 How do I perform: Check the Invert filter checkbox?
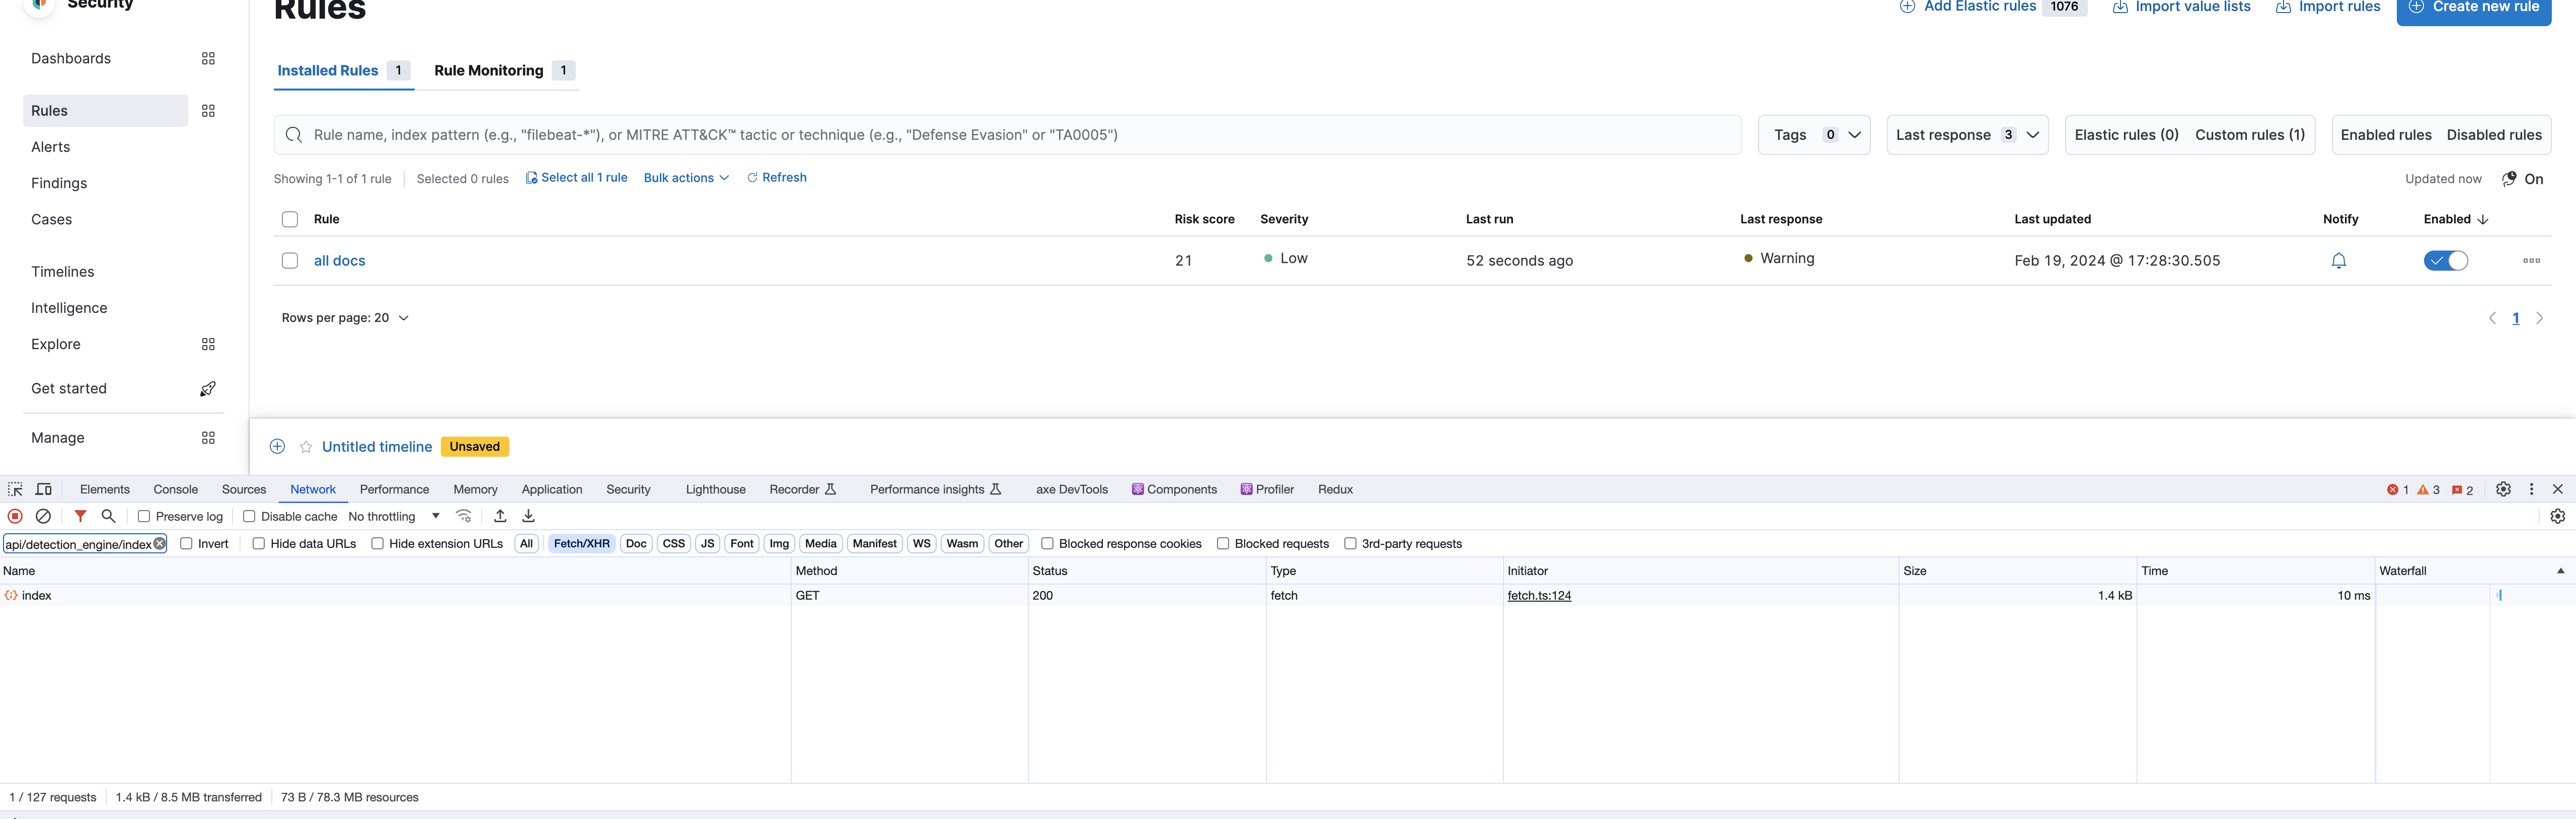pos(186,544)
